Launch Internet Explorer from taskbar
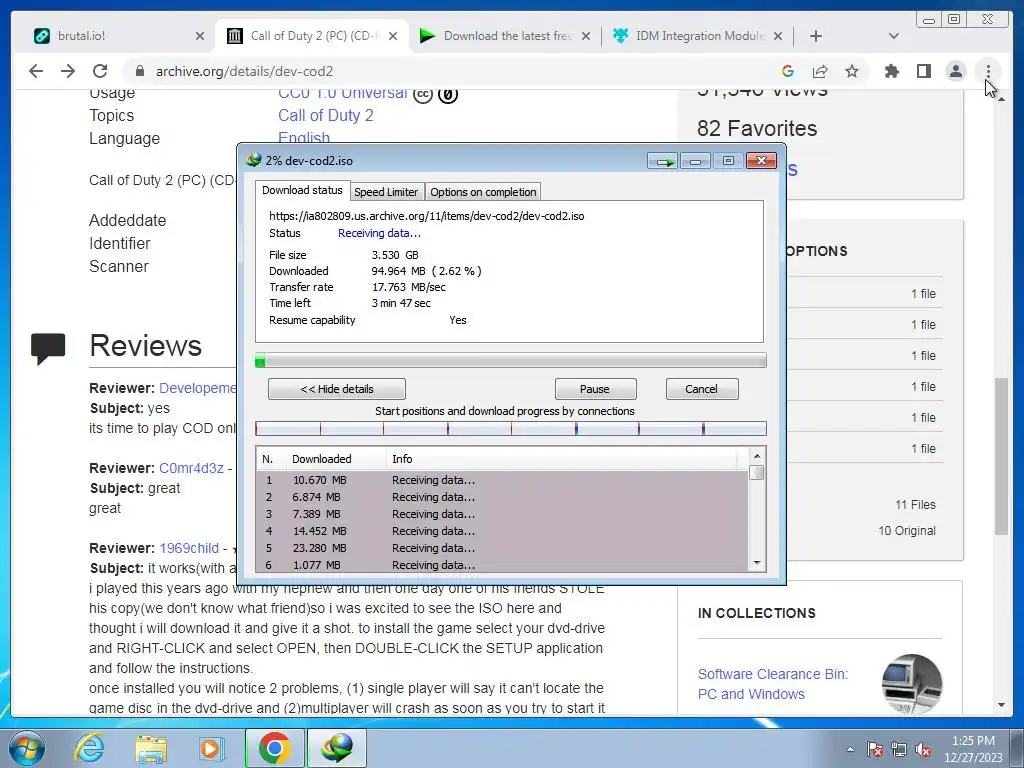 tap(89, 748)
